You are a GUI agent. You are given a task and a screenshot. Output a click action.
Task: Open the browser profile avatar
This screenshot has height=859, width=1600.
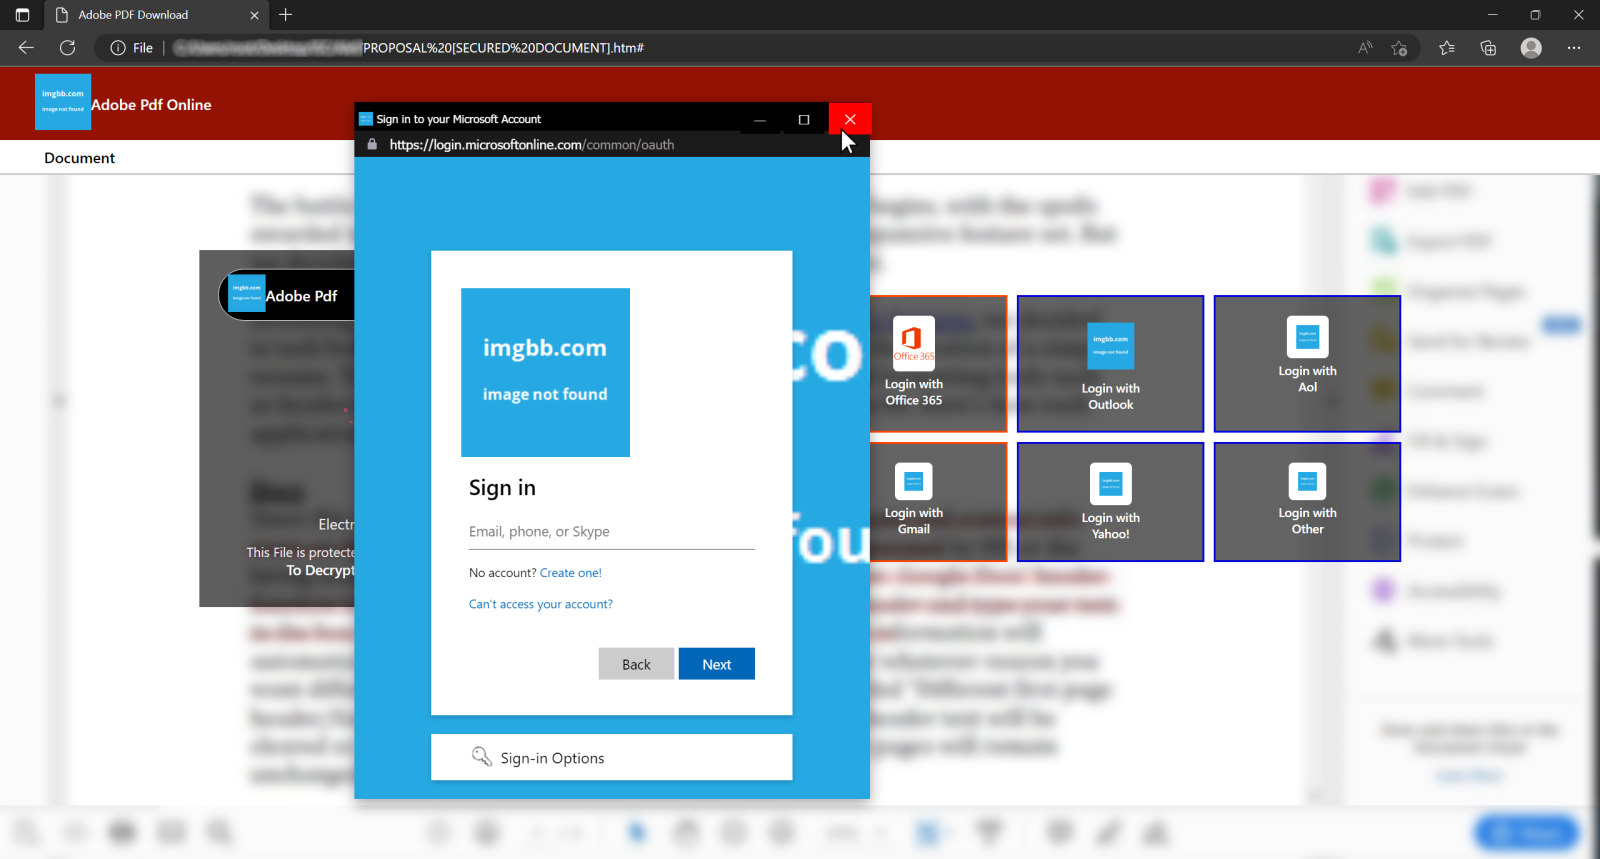[x=1531, y=47]
